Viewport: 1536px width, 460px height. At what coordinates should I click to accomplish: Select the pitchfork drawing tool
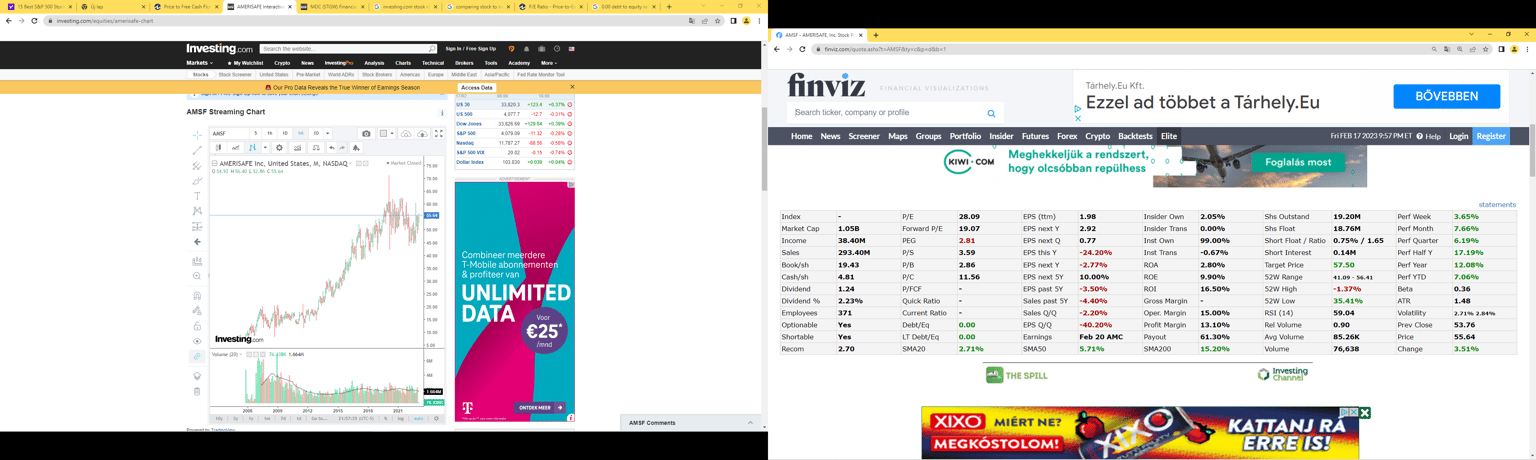coord(197,166)
